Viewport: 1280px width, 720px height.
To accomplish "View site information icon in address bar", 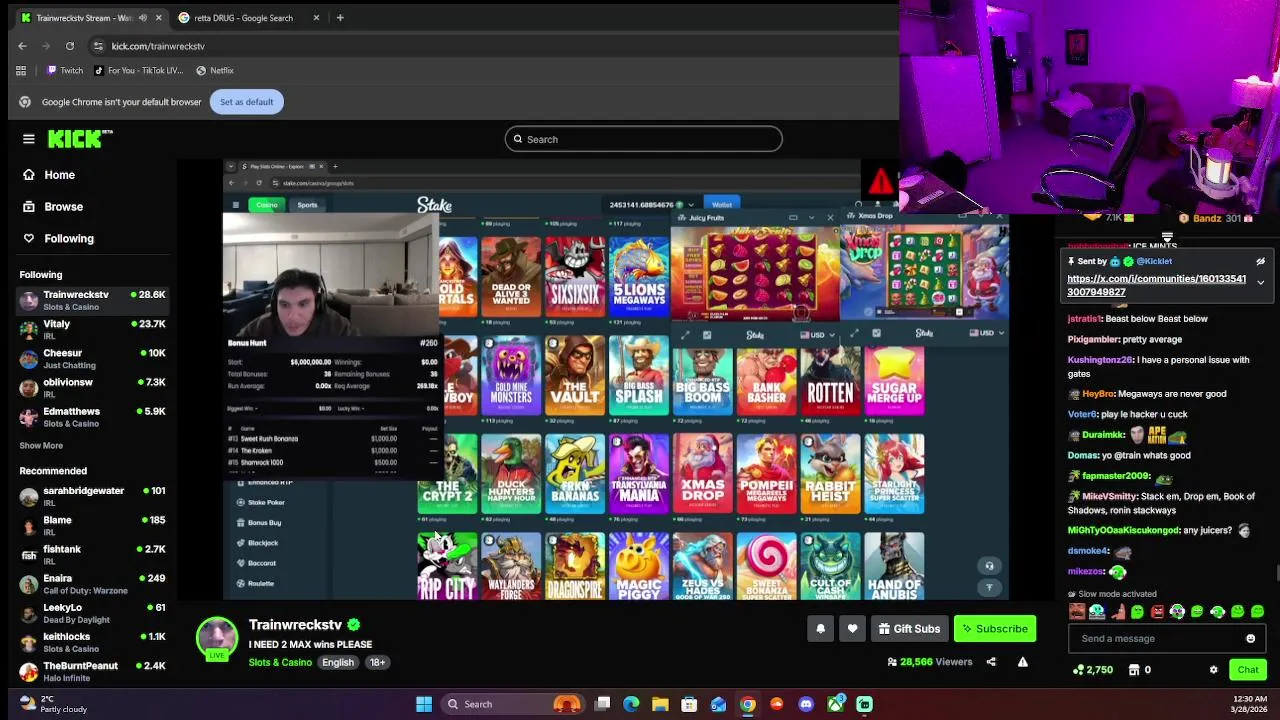I will 98,46.
